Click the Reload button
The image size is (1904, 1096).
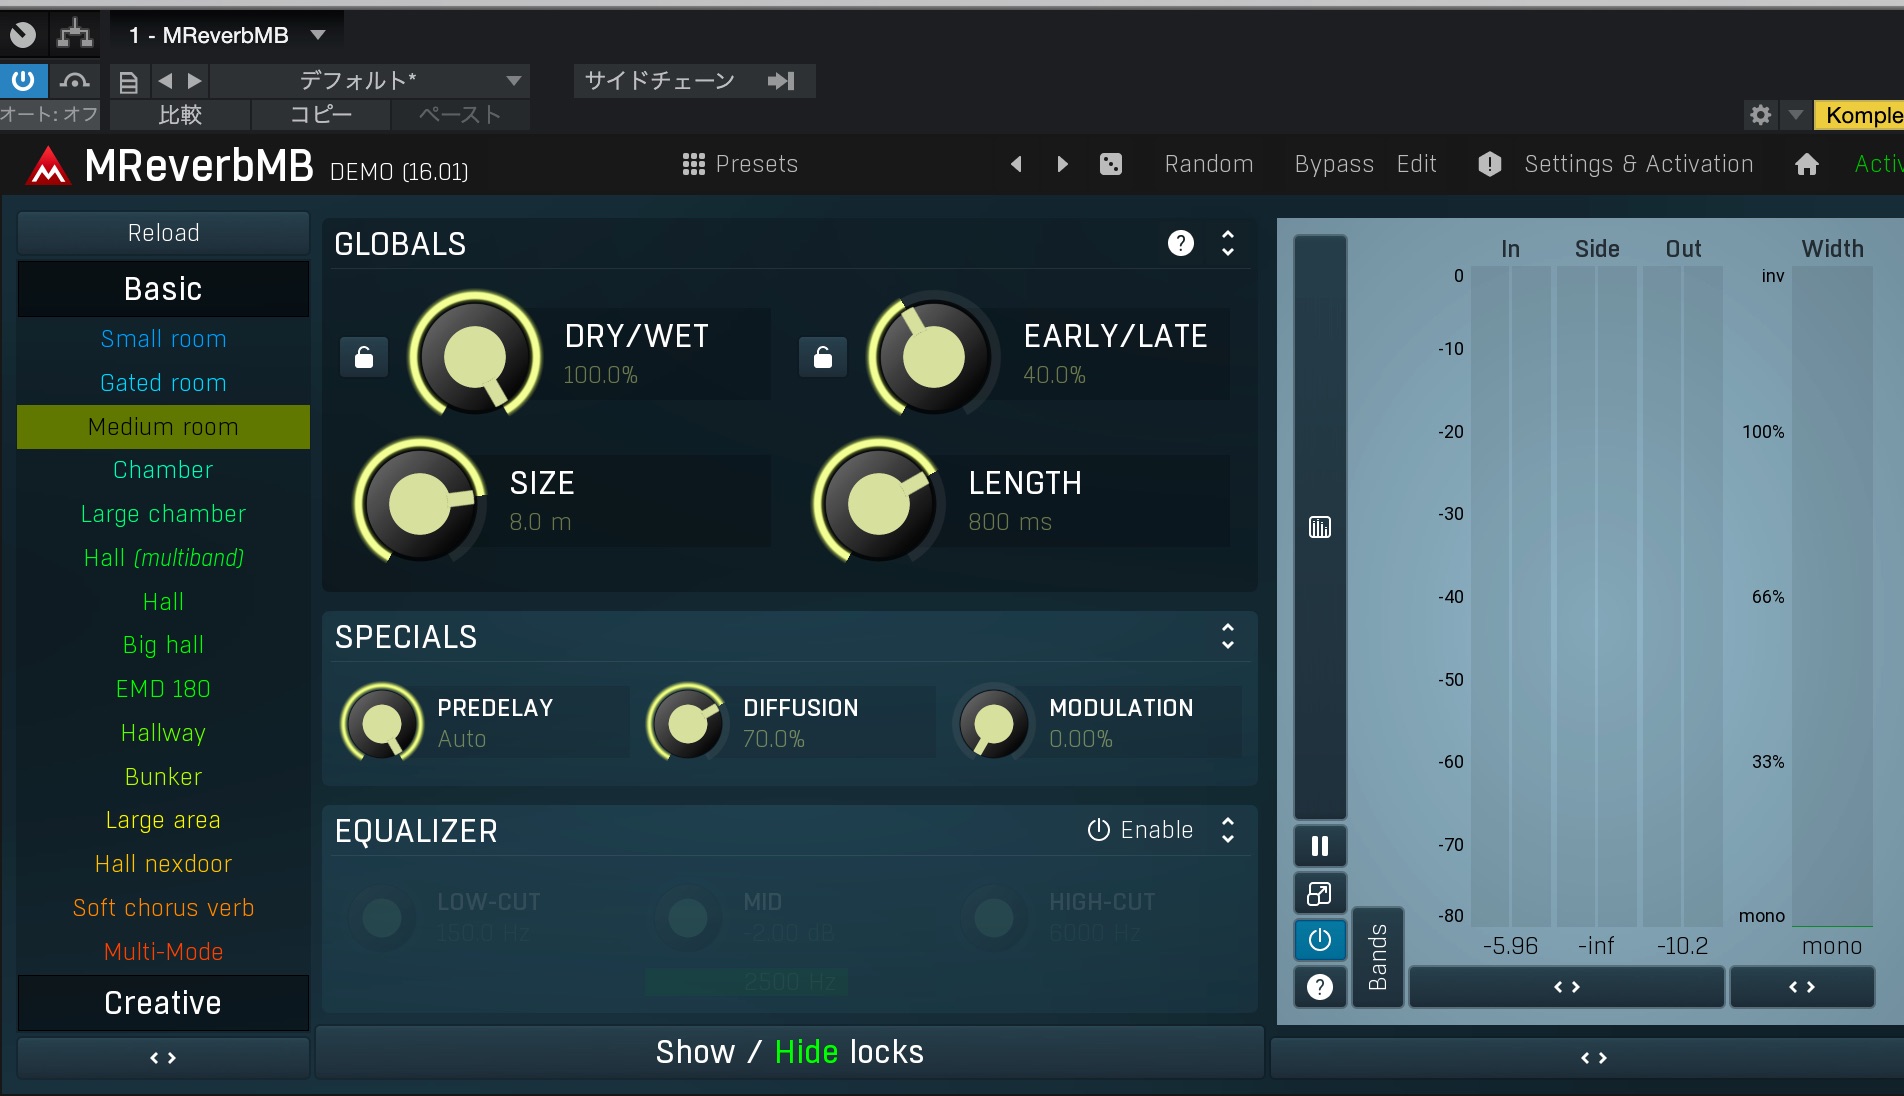pyautogui.click(x=163, y=233)
